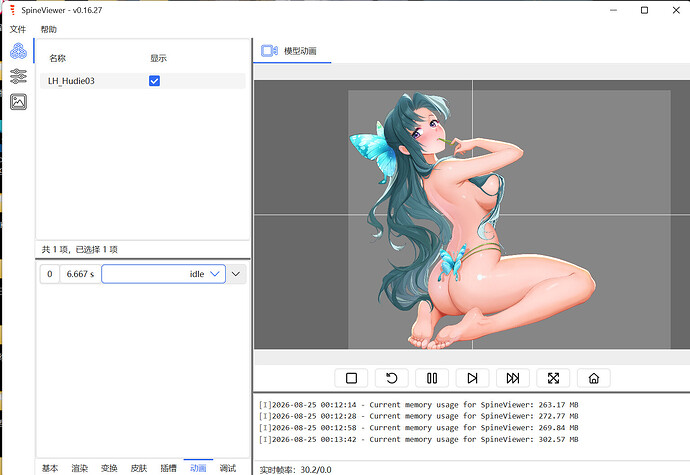
Task: Uncheck the LH_Hudie03 display checkbox
Action: tap(154, 81)
